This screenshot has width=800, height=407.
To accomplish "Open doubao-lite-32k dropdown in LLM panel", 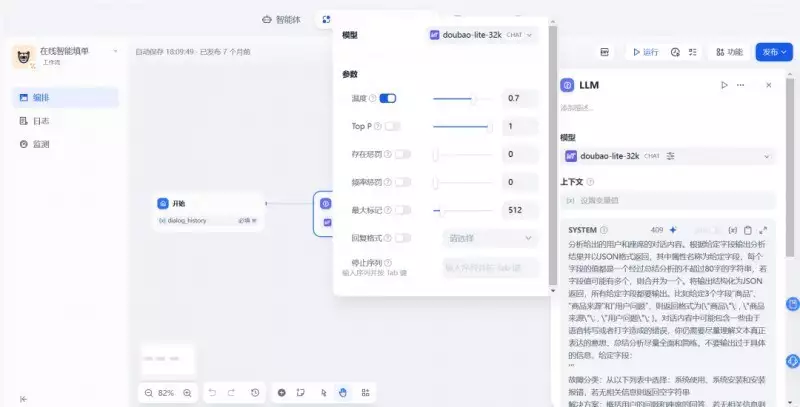I will [668, 156].
